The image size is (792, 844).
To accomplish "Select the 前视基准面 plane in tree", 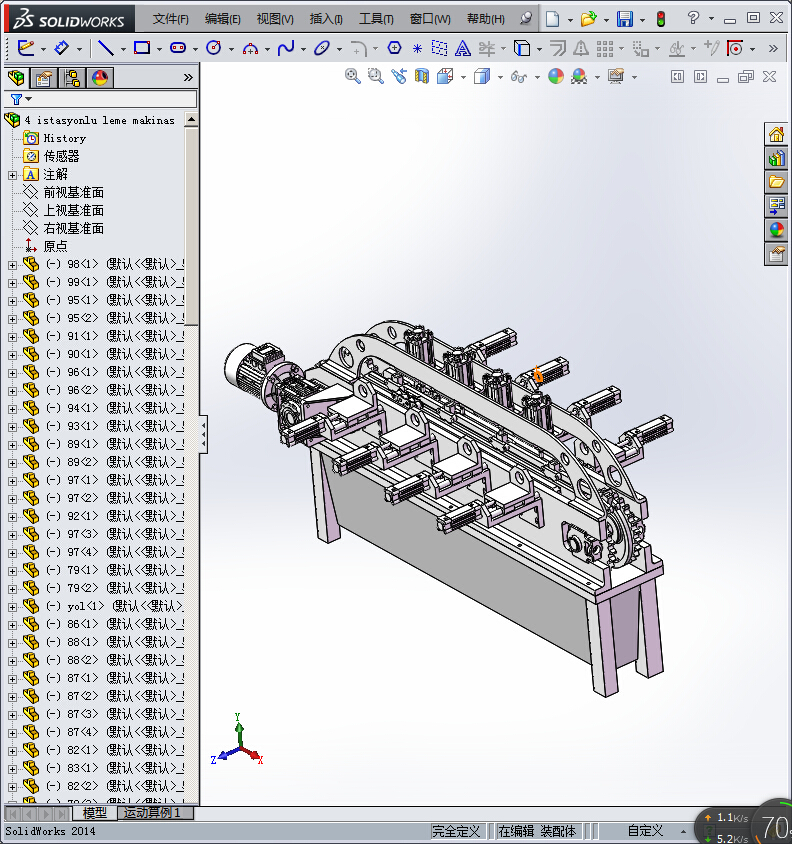I will [73, 192].
